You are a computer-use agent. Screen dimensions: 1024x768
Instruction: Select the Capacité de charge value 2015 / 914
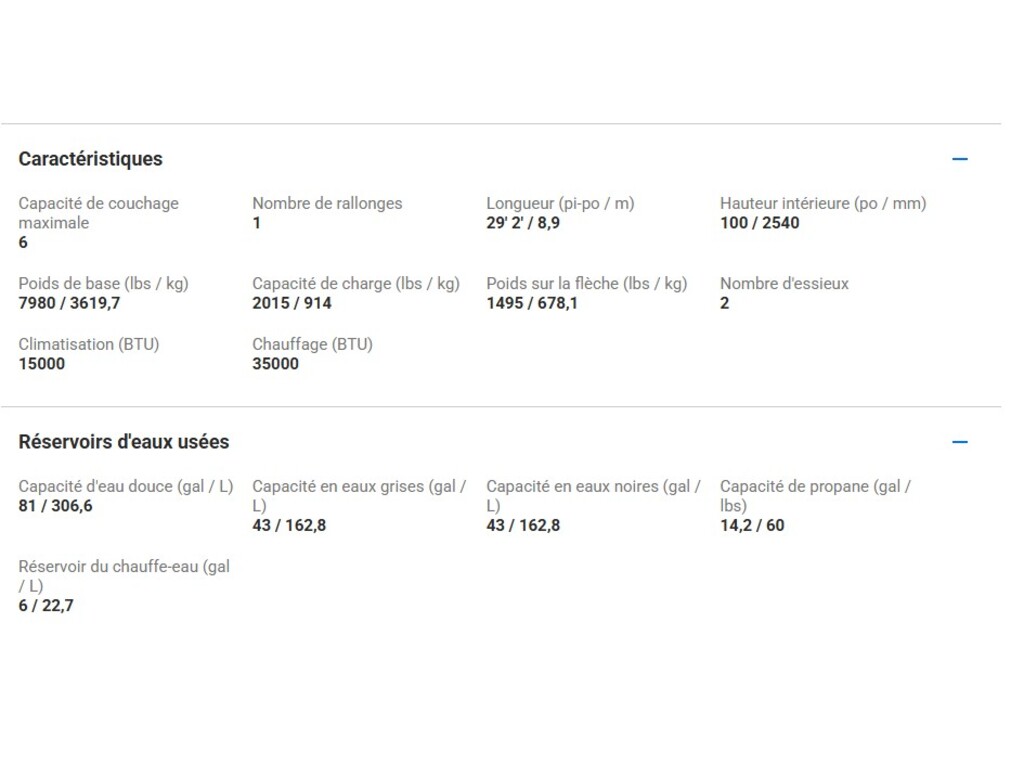point(292,303)
